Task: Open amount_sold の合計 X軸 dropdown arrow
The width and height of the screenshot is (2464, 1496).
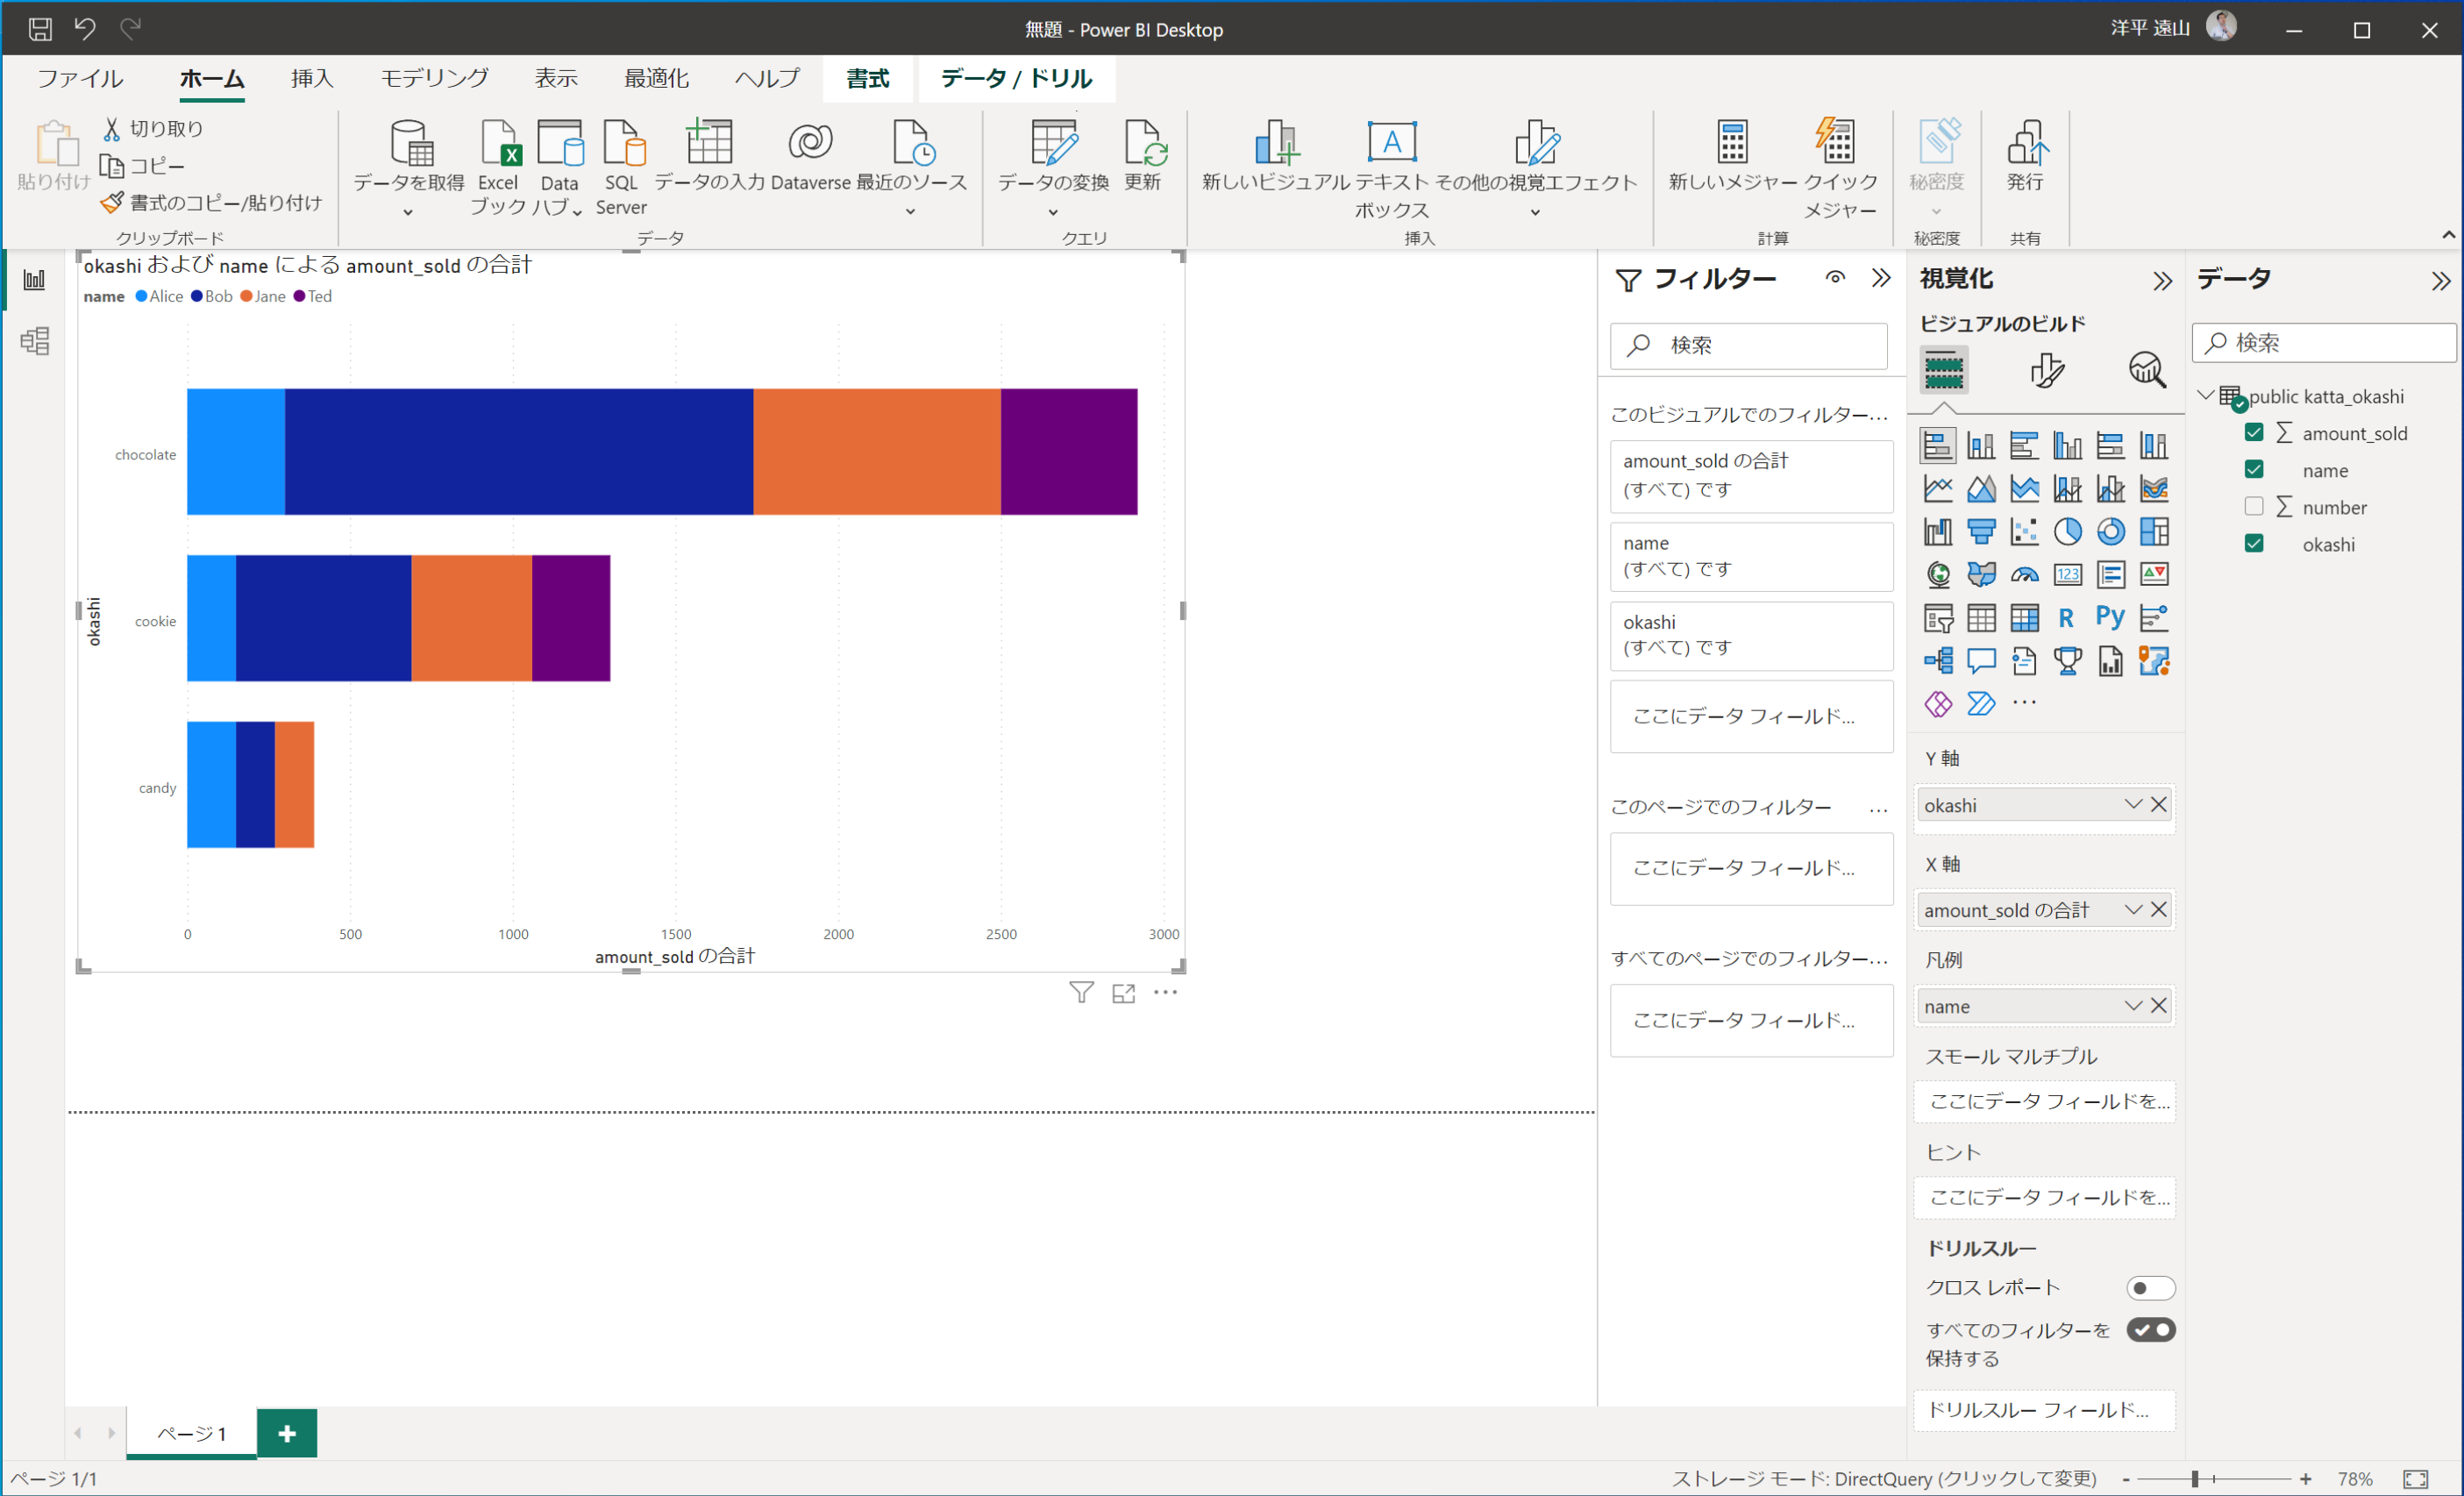Action: tap(2132, 909)
